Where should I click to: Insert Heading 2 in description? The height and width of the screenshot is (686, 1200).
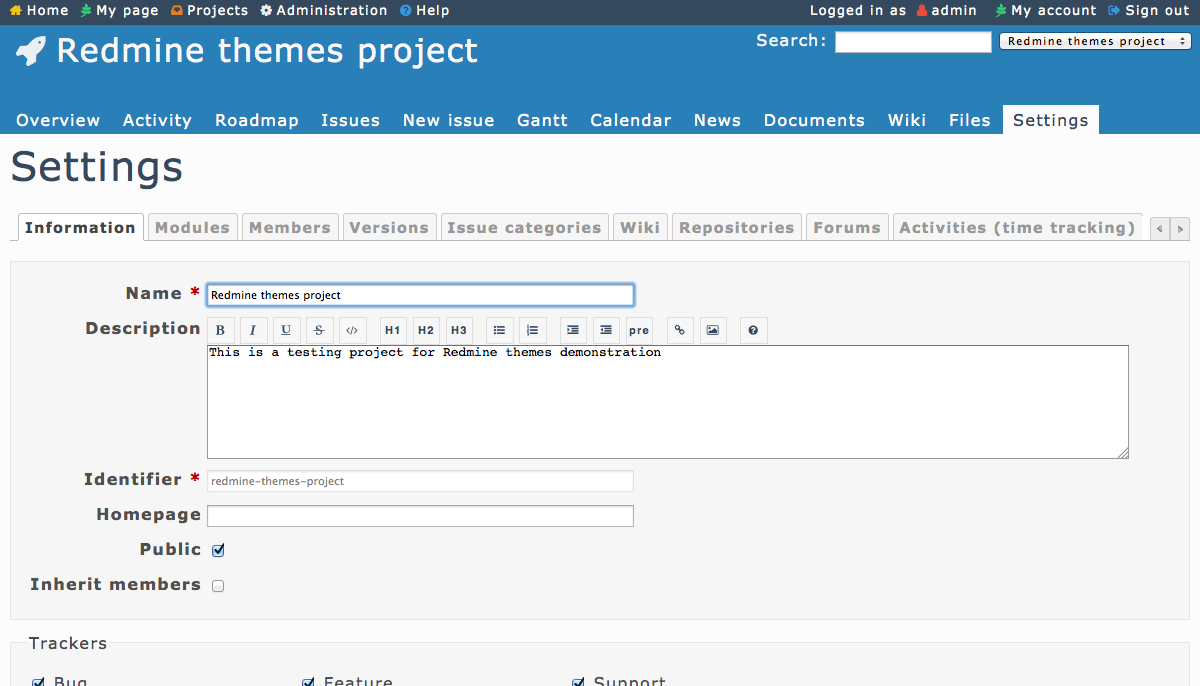pos(426,330)
